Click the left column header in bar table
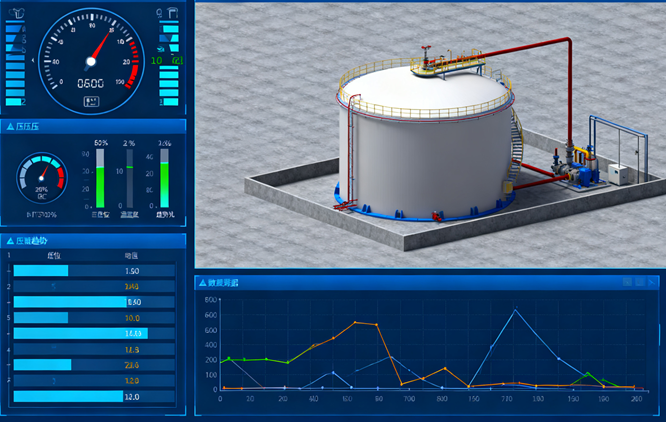Viewport: 666px width, 422px height. [x=54, y=256]
